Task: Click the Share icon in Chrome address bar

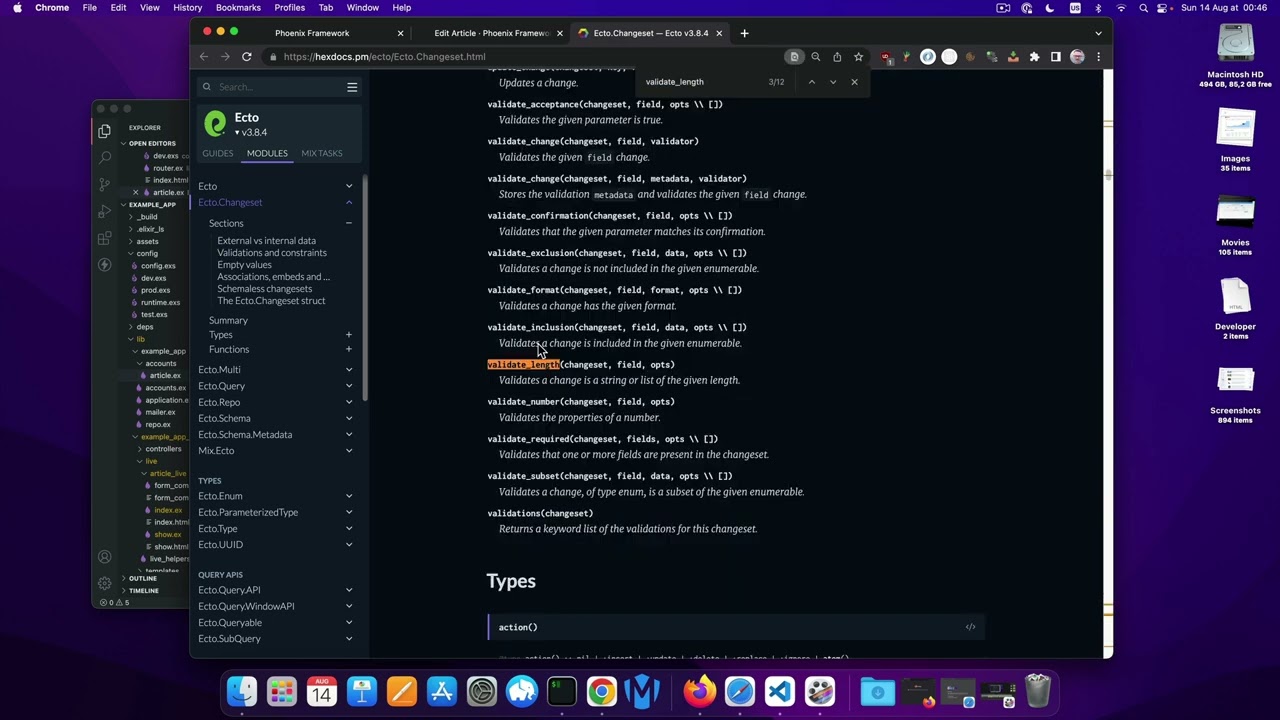Action: point(837,57)
